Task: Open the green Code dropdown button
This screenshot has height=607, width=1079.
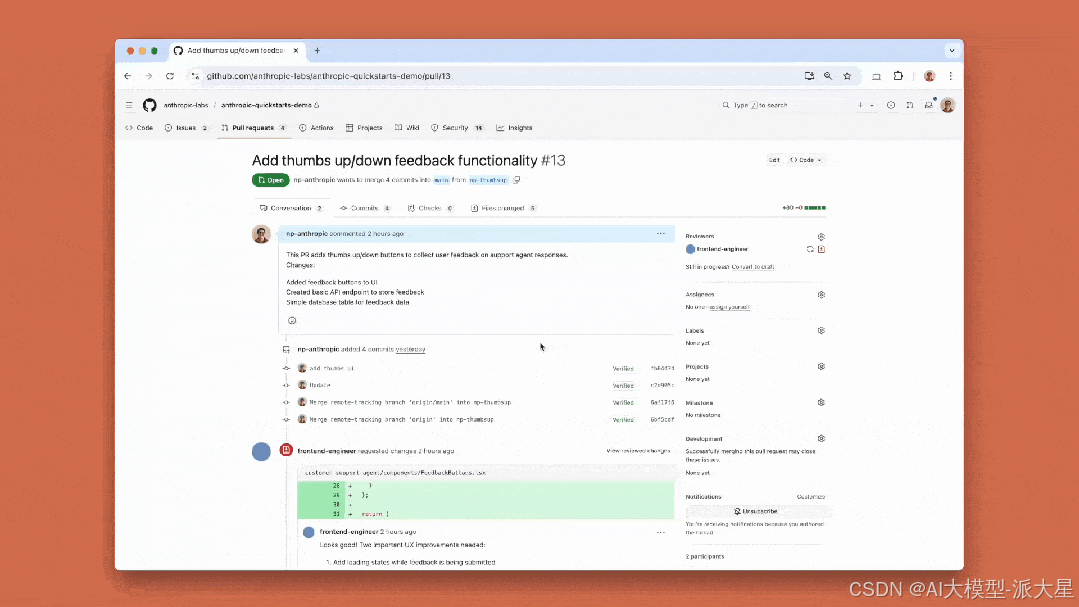Action: tap(806, 160)
